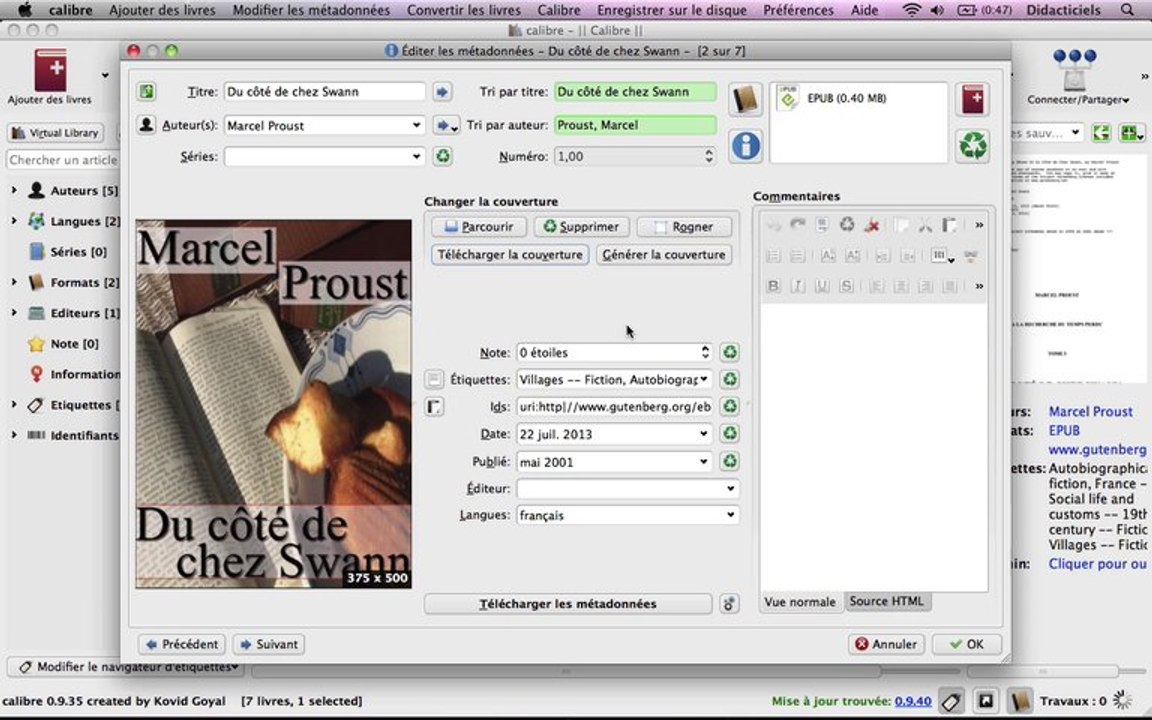Click the Télécharger la couverture button

click(x=510, y=255)
